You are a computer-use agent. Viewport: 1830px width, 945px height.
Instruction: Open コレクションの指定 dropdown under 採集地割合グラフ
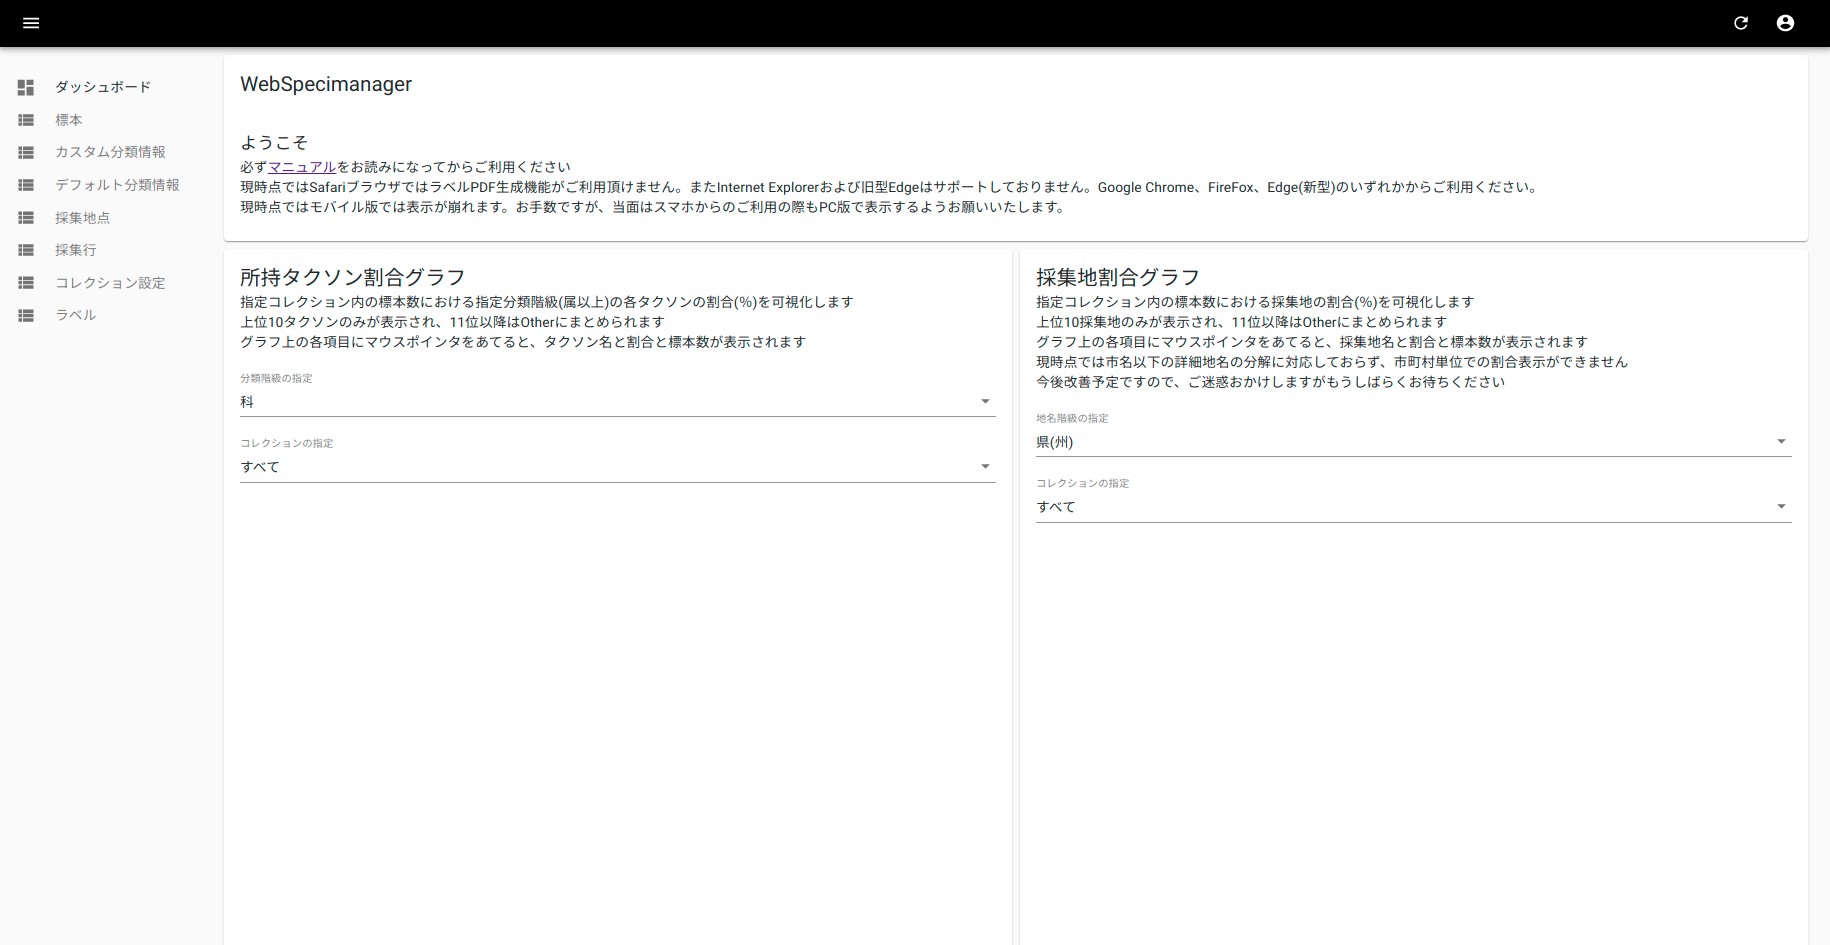1413,507
